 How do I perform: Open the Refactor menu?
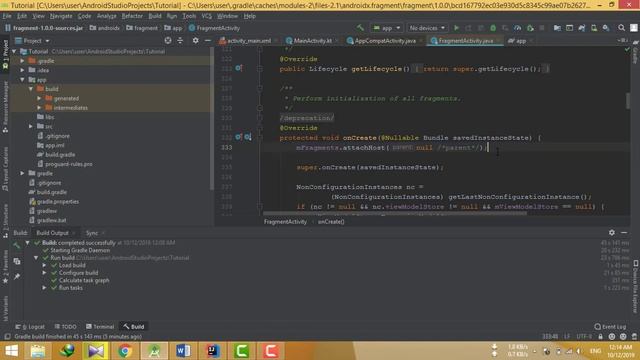(x=132, y=16)
